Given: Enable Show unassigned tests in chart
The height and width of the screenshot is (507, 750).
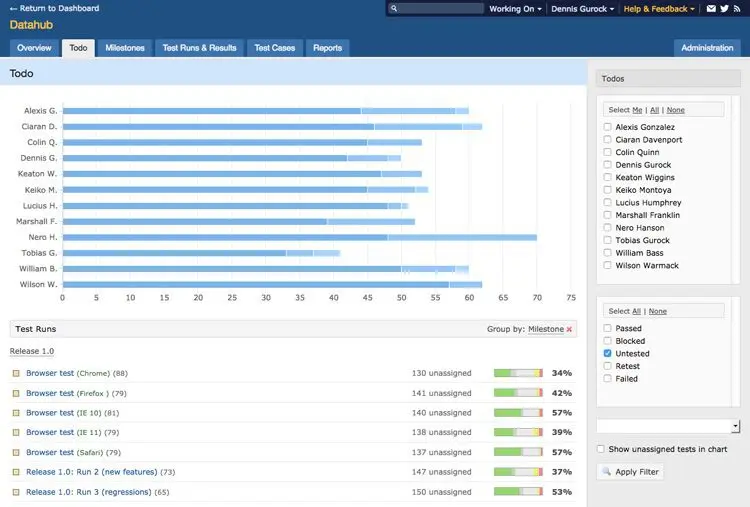Looking at the screenshot, I should tap(601, 449).
